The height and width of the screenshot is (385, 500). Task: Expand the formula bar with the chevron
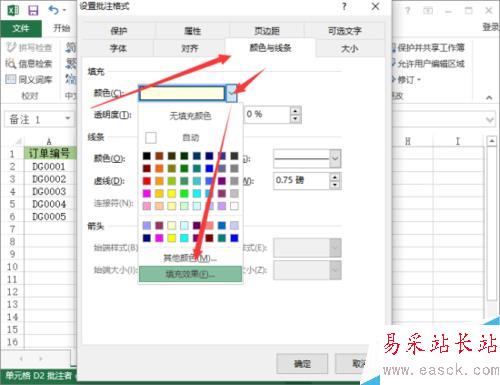(489, 119)
